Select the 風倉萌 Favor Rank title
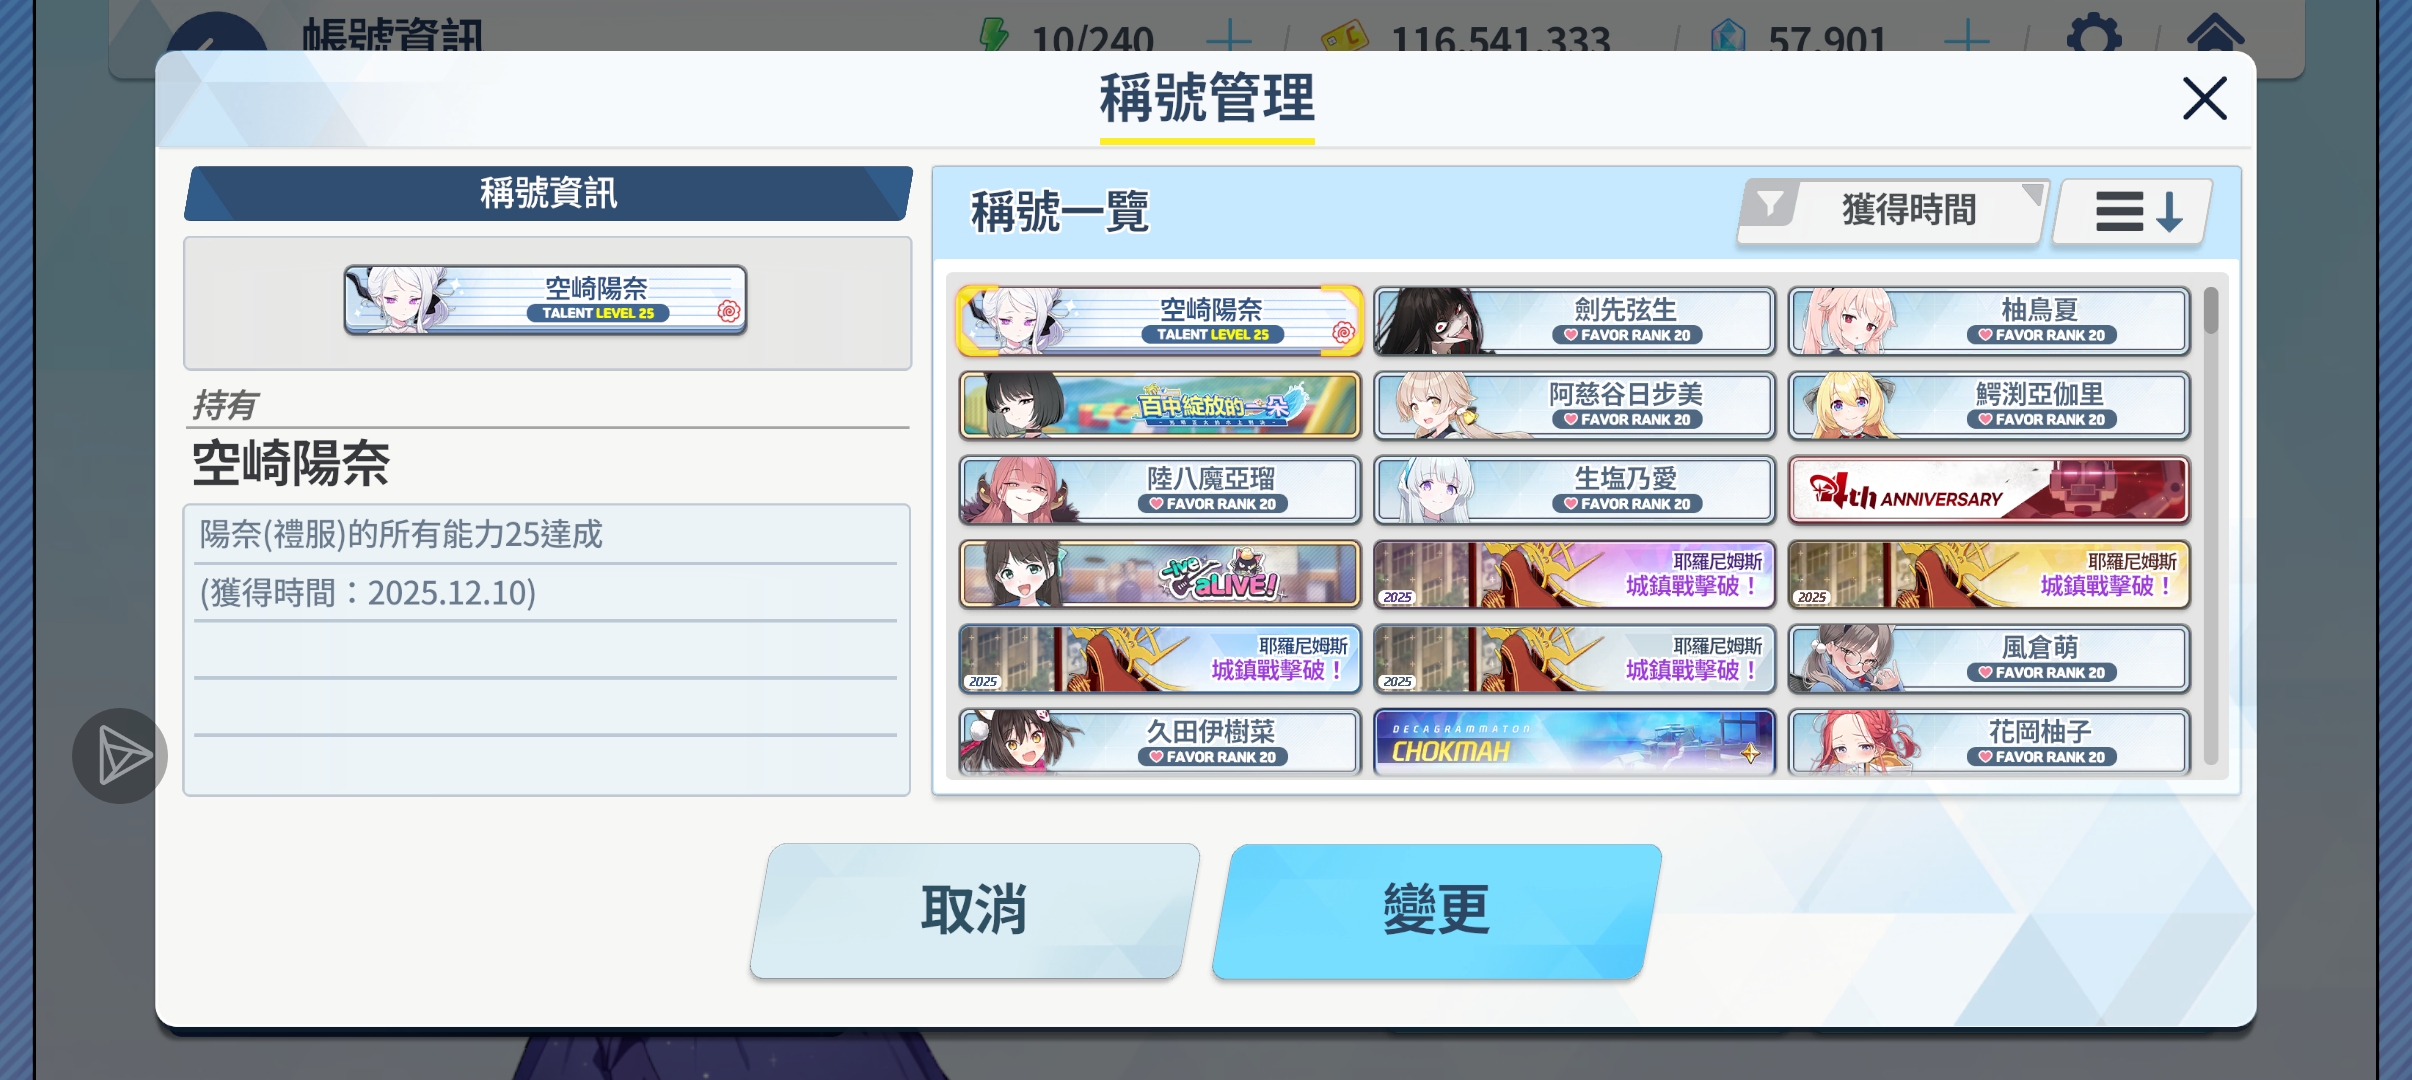Image resolution: width=2412 pixels, height=1080 pixels. (x=1989, y=658)
